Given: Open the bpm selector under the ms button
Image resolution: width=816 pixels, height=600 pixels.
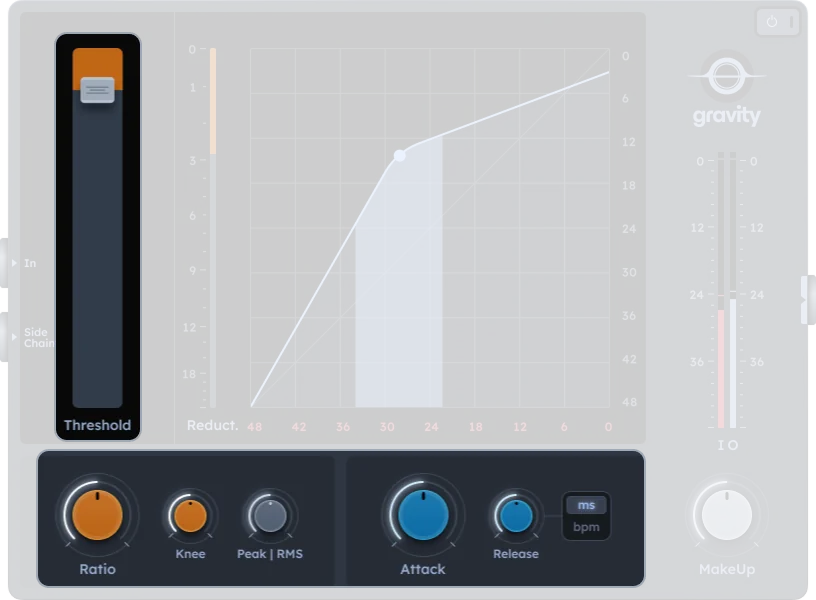Looking at the screenshot, I should click(585, 526).
